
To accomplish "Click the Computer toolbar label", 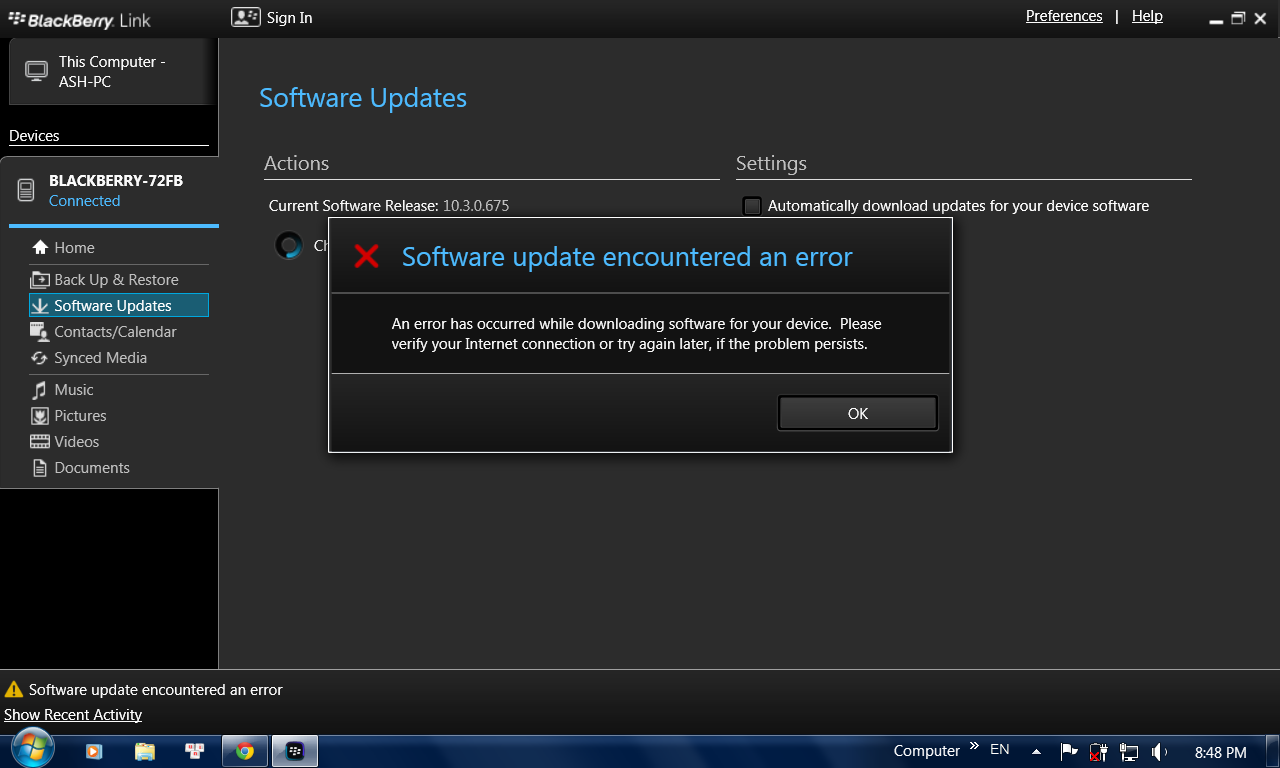I will [926, 751].
